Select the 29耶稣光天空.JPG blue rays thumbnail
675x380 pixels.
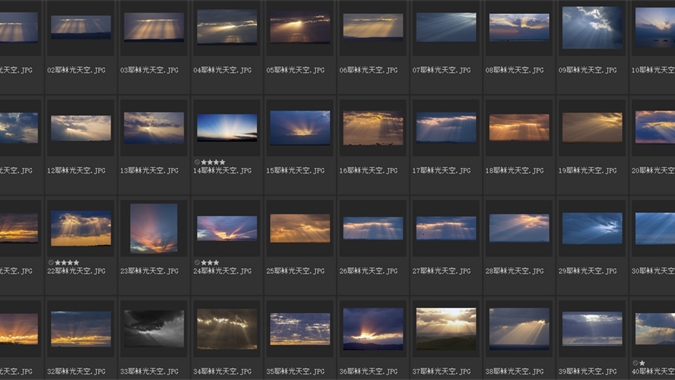(x=592, y=228)
